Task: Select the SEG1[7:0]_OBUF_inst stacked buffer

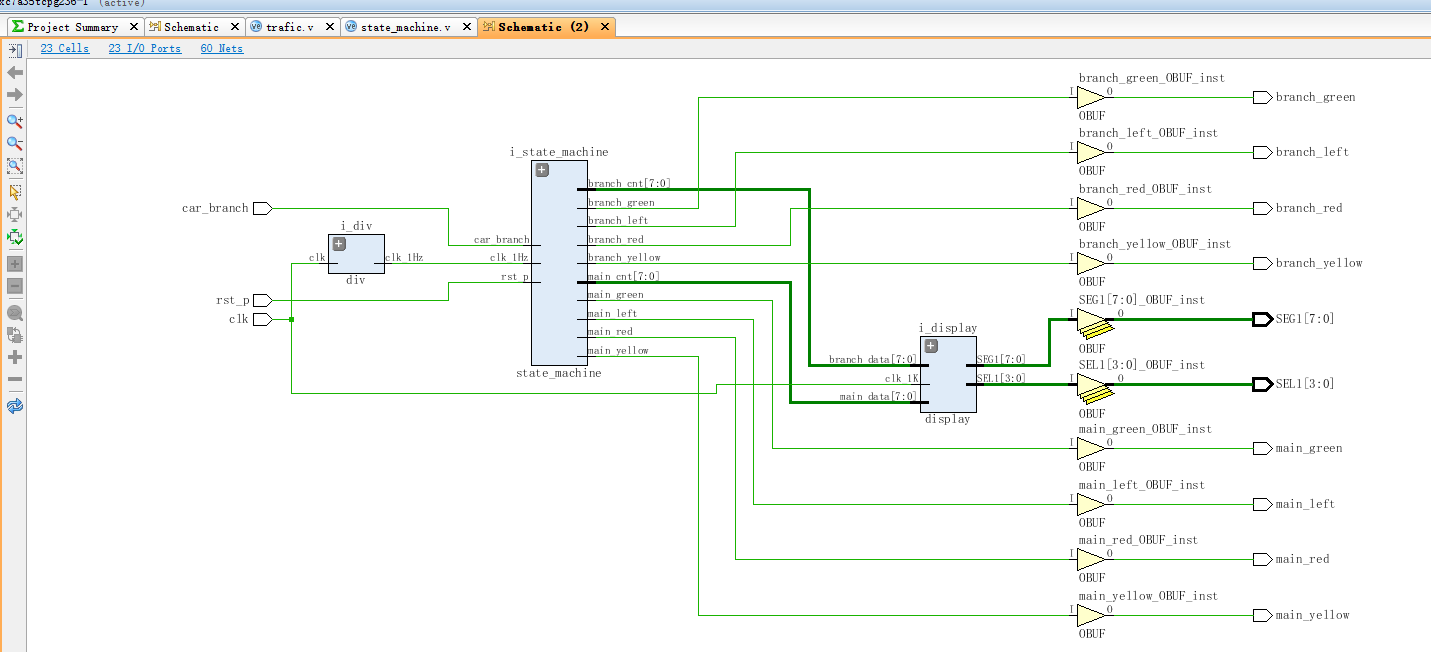Action: point(1093,323)
